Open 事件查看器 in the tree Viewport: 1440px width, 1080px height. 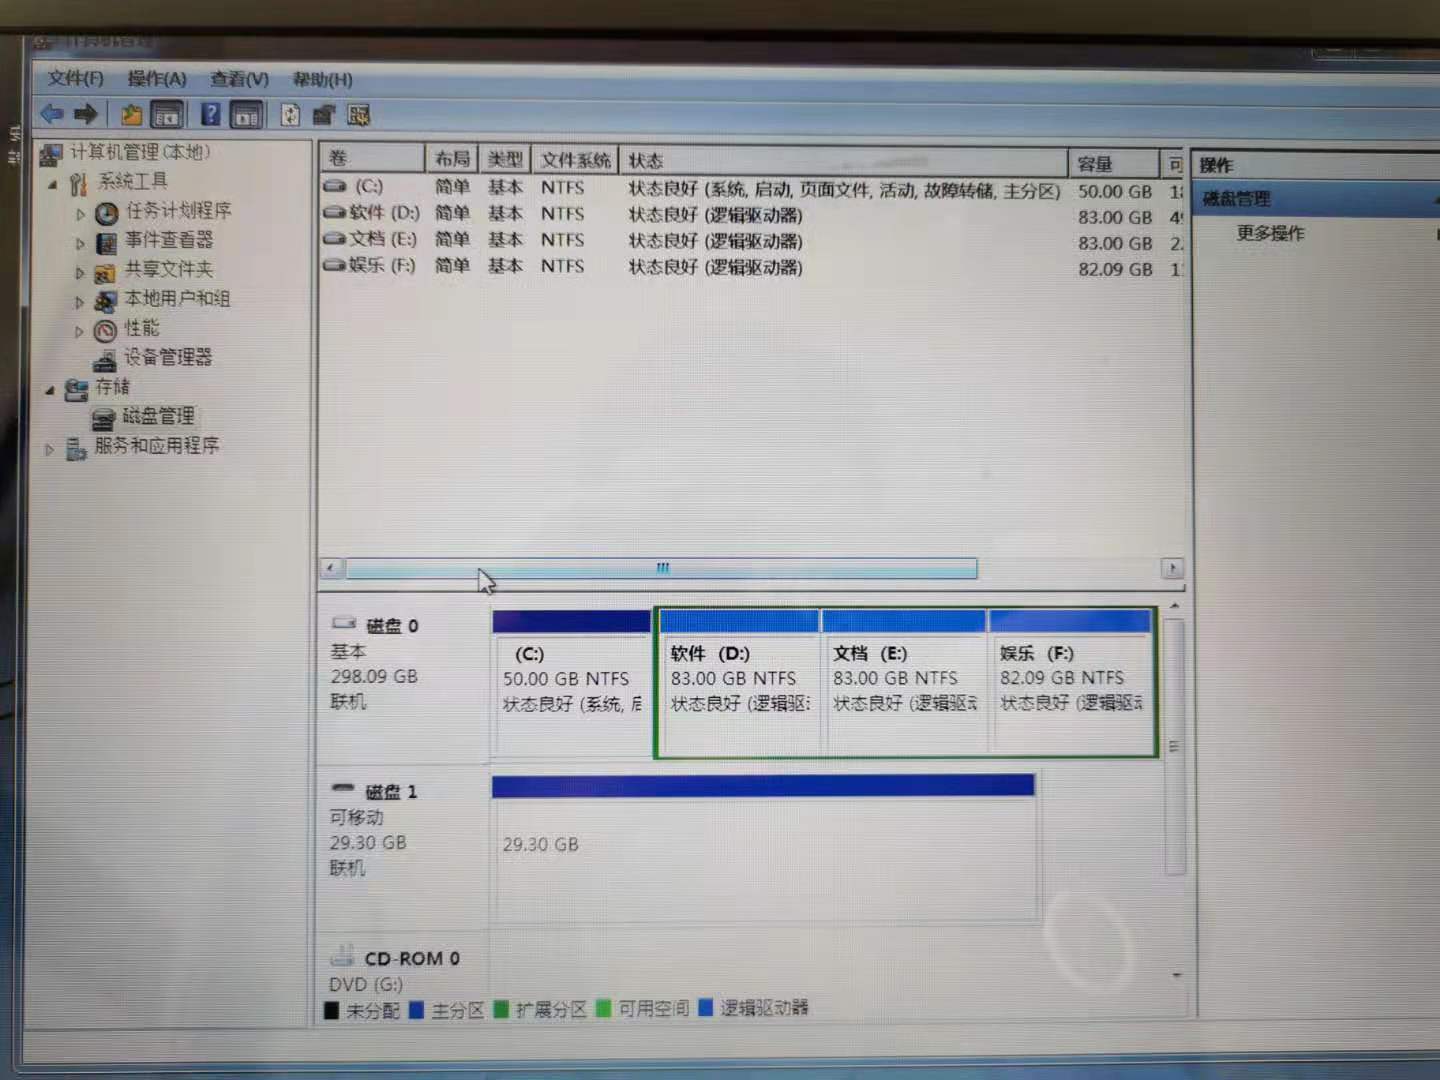[x=168, y=240]
